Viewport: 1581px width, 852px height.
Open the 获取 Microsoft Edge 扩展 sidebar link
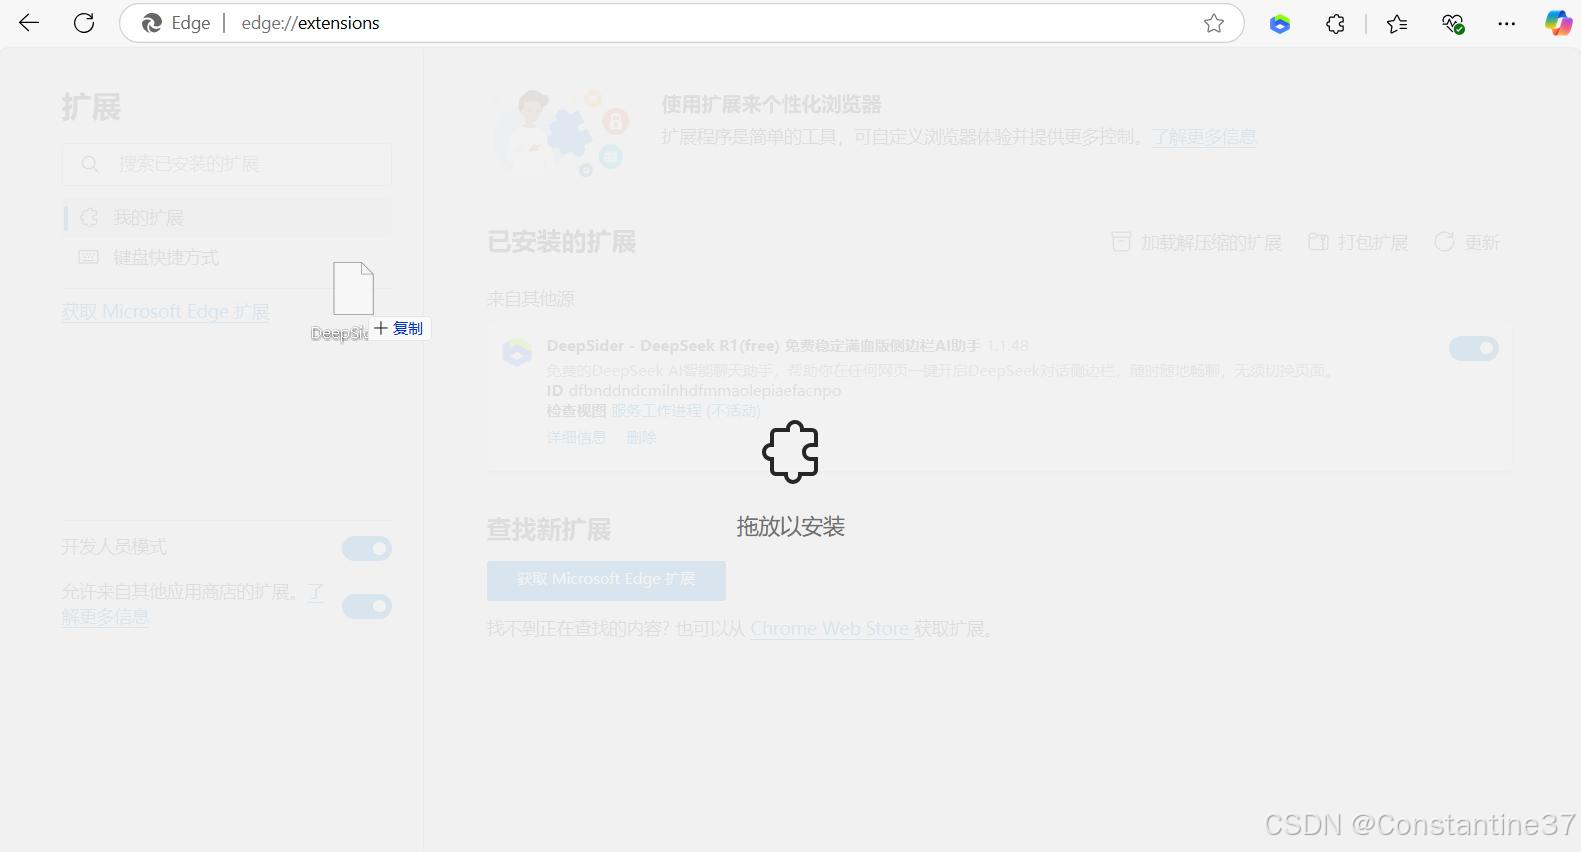click(x=165, y=312)
